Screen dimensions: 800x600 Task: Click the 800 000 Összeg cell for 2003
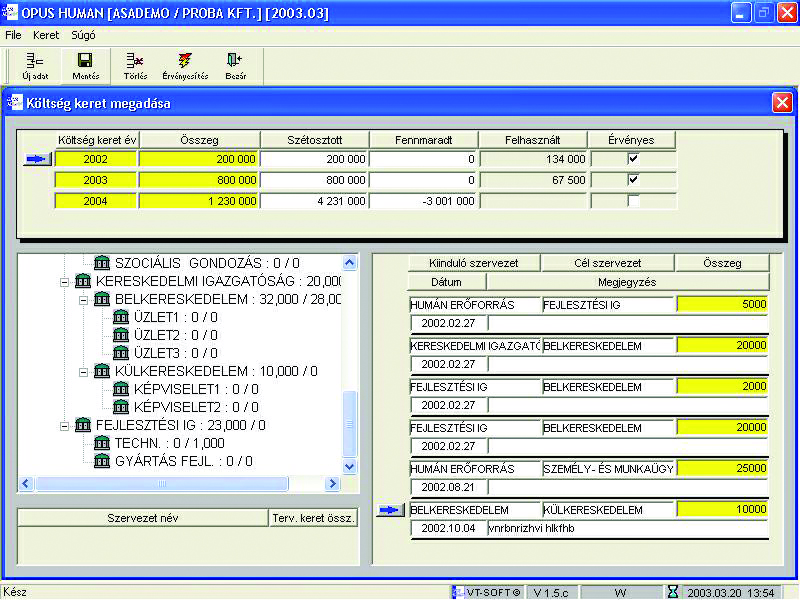coord(199,180)
